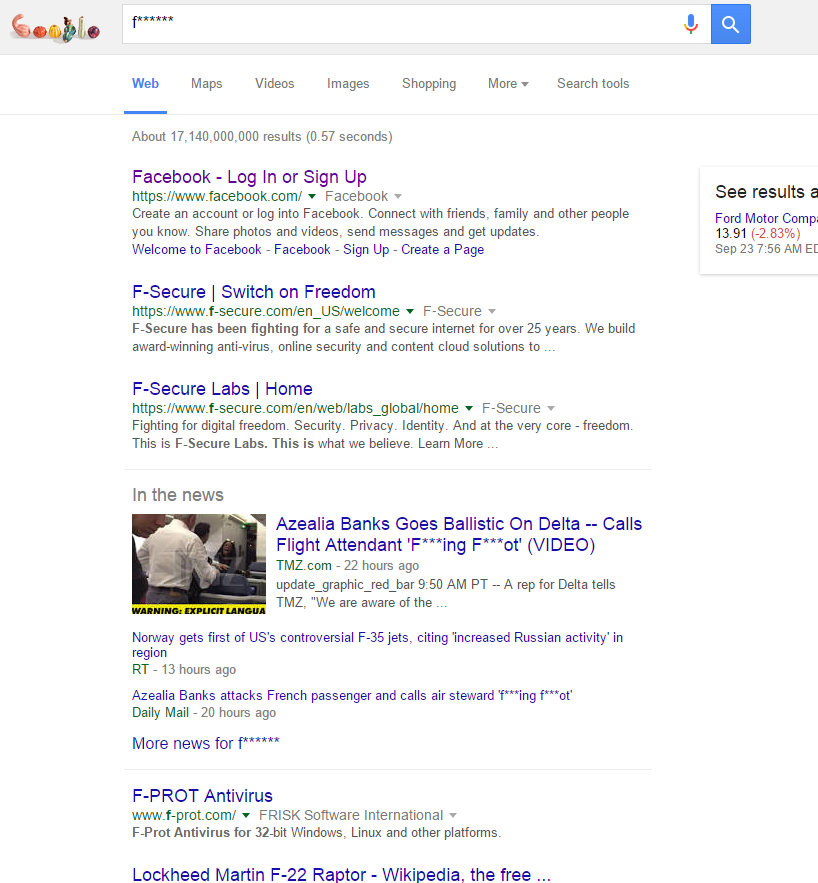Open More news for f****** link
The width and height of the screenshot is (818, 883).
tap(206, 743)
